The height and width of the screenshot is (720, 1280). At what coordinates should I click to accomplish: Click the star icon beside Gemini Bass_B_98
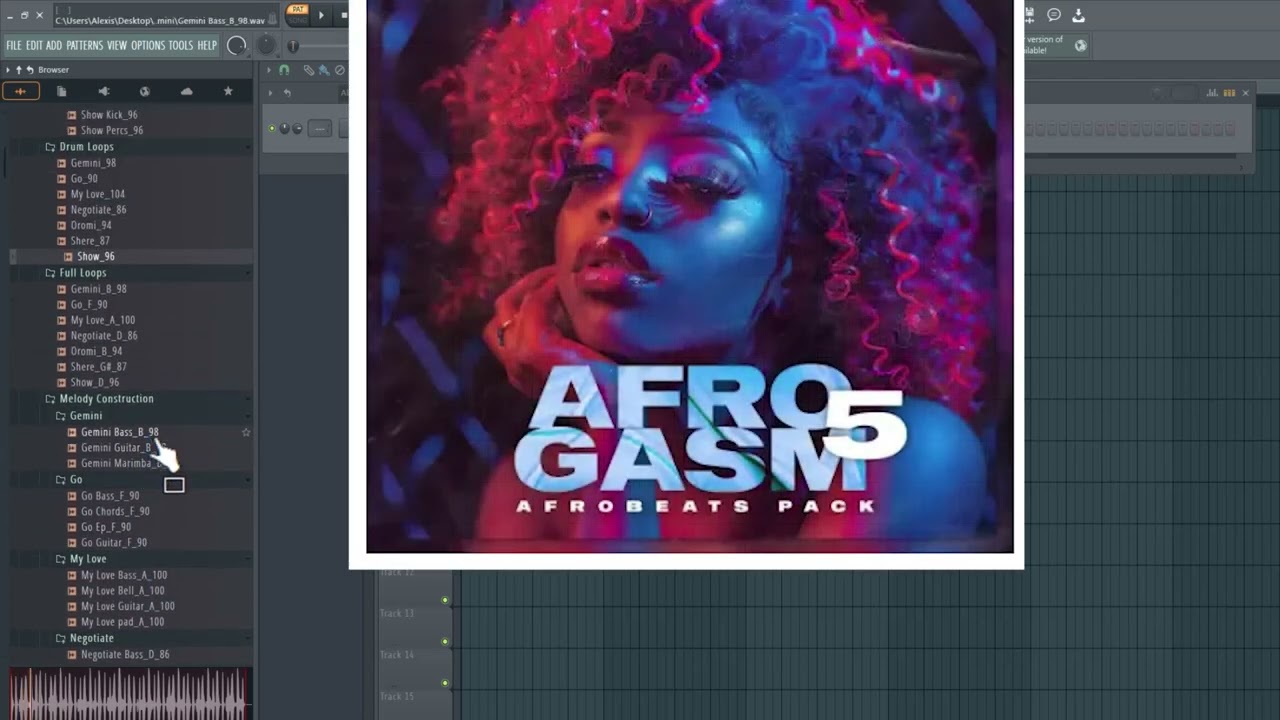click(246, 432)
